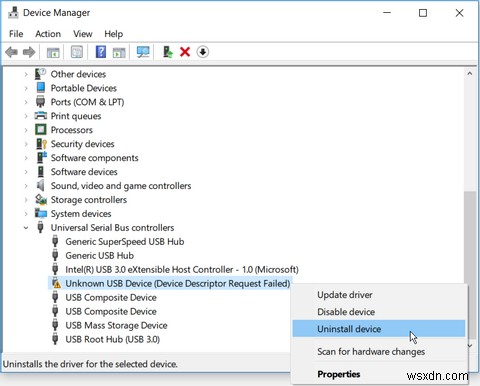The height and width of the screenshot is (386, 480).
Task: Expand the System devices node
Action: point(26,214)
